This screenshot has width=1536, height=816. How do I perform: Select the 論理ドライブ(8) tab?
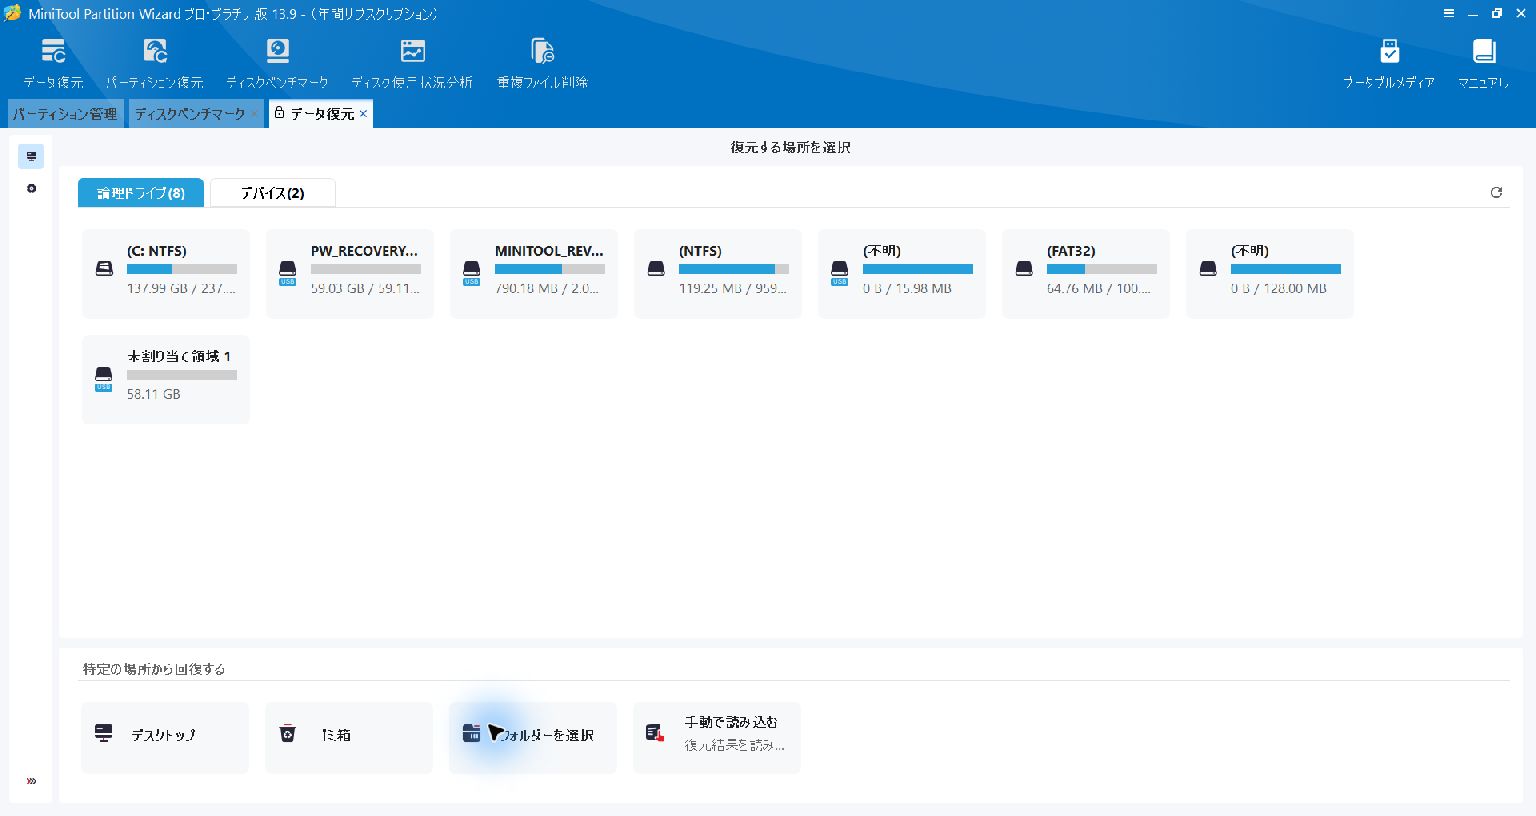[x=141, y=193]
